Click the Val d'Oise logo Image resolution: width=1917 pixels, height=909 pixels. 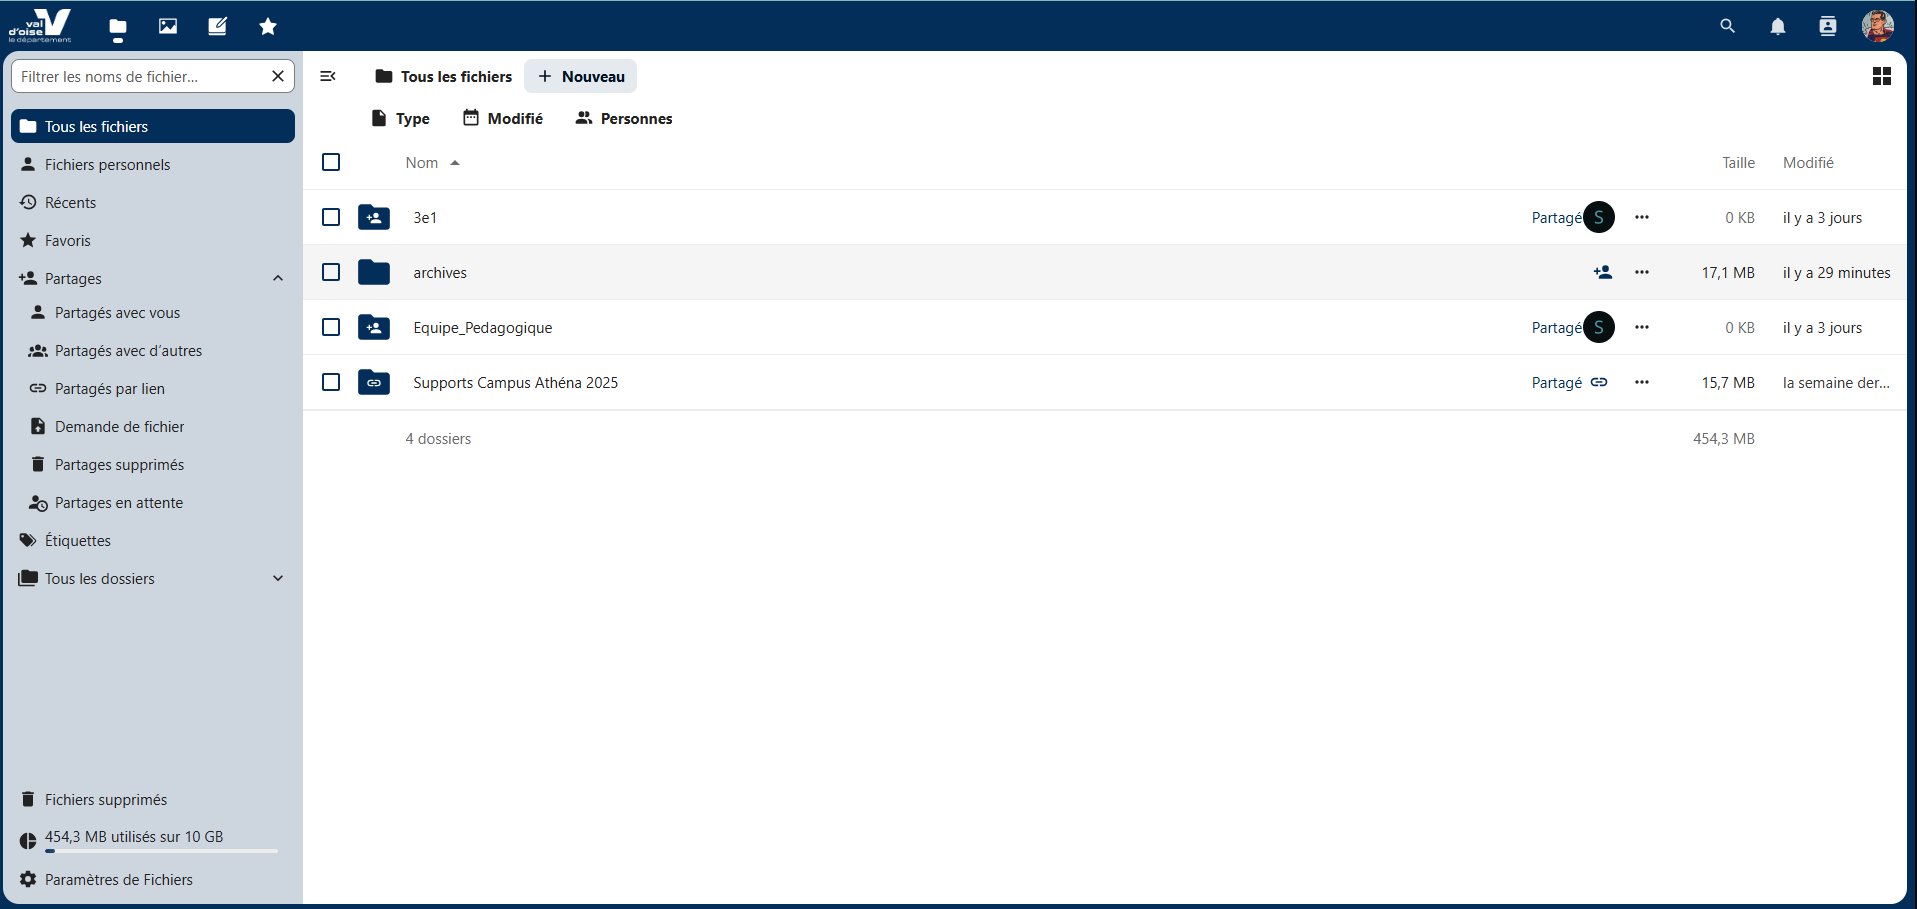(40, 26)
